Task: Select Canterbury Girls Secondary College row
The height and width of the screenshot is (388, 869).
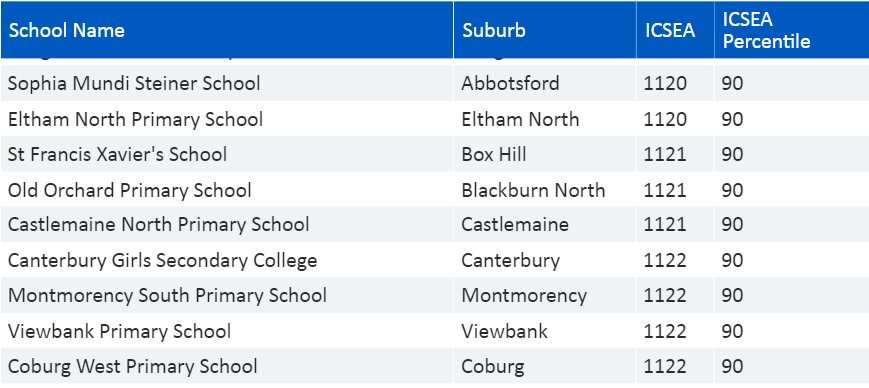Action: click(434, 260)
